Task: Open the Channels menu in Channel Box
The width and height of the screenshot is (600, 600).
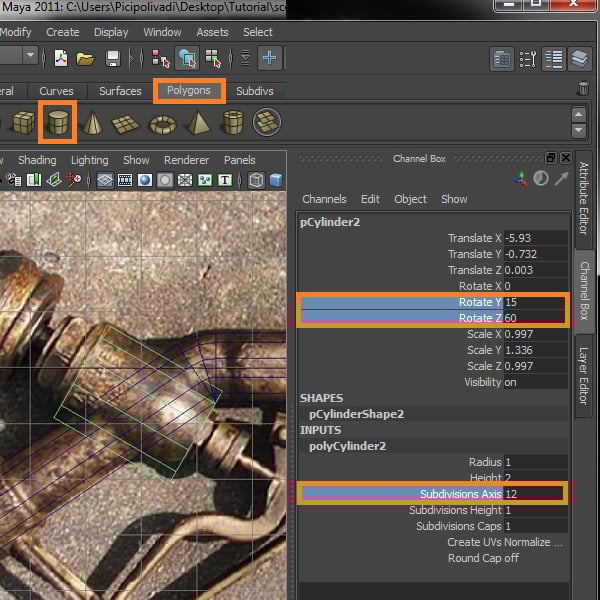Action: (324, 199)
